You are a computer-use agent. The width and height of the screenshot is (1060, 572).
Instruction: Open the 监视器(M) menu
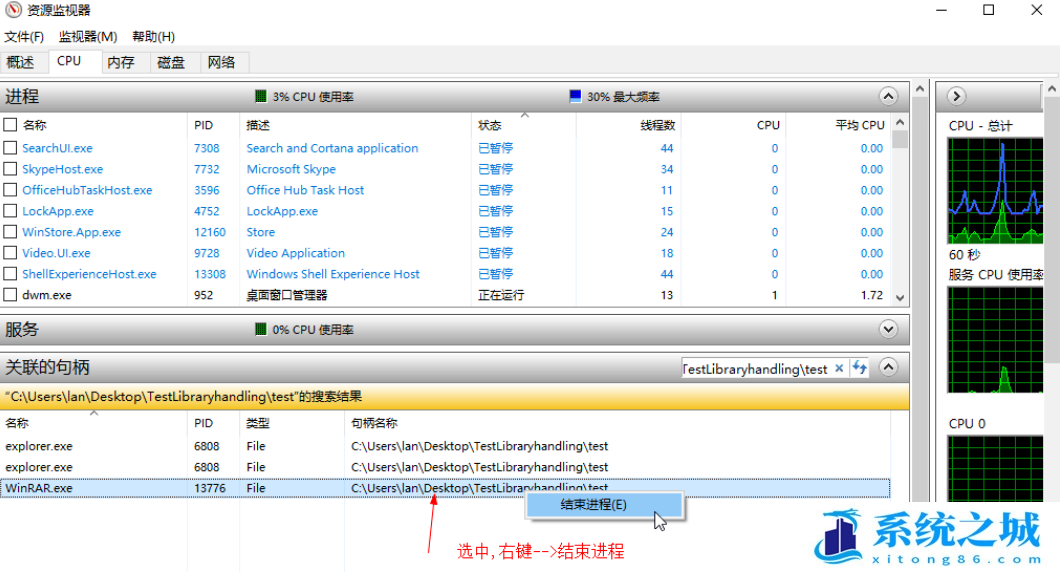pos(88,37)
